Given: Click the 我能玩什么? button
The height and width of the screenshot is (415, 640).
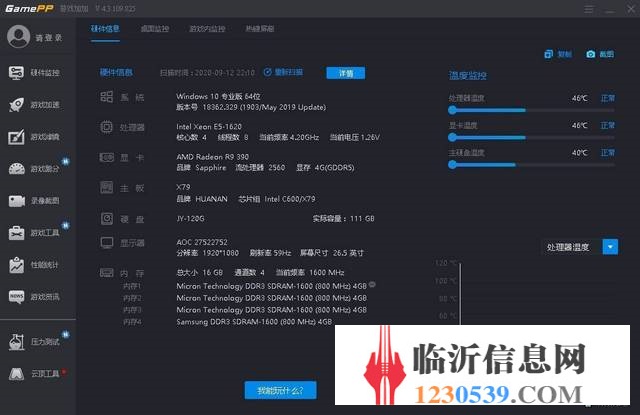Looking at the screenshot, I should (x=280, y=391).
